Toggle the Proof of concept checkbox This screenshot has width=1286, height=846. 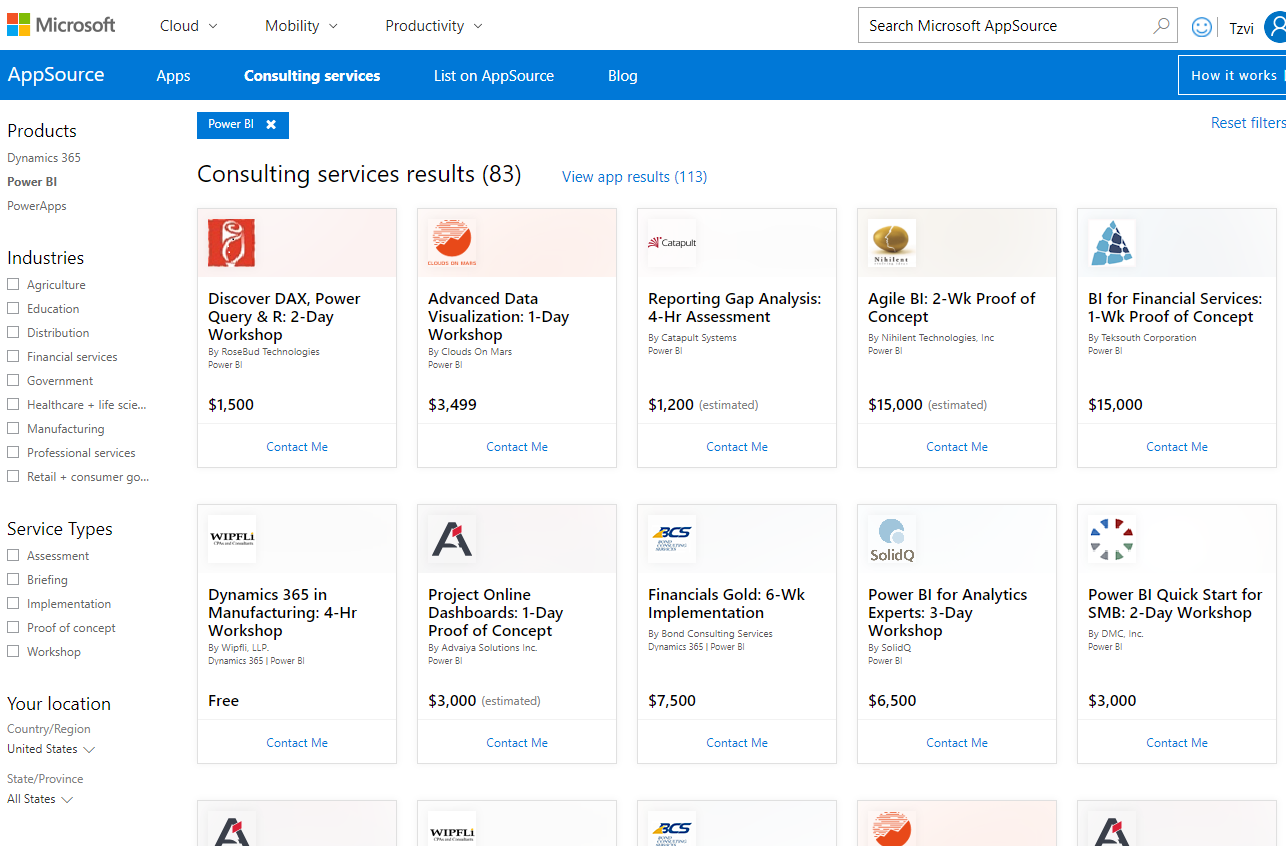click(x=13, y=627)
